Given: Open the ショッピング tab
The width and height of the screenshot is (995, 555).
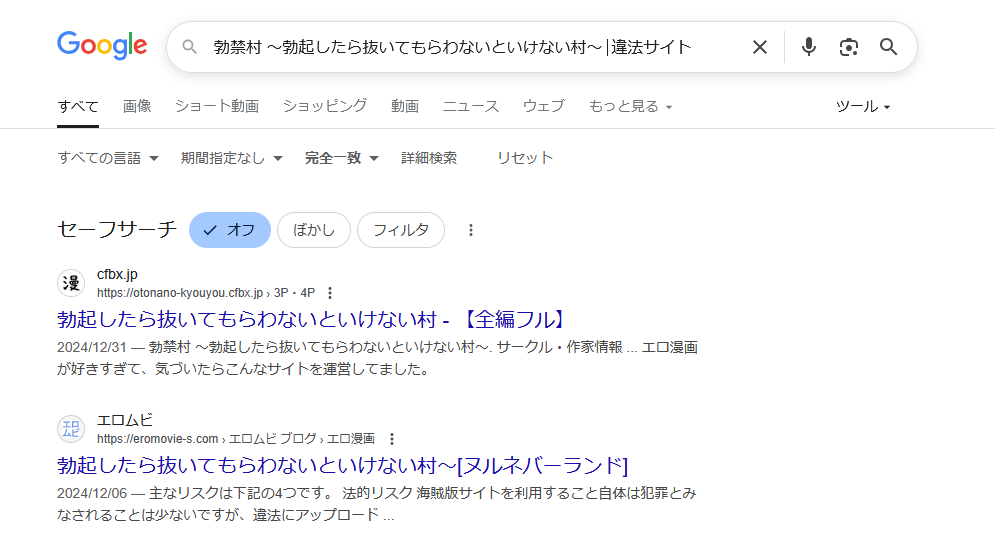Looking at the screenshot, I should 325,106.
